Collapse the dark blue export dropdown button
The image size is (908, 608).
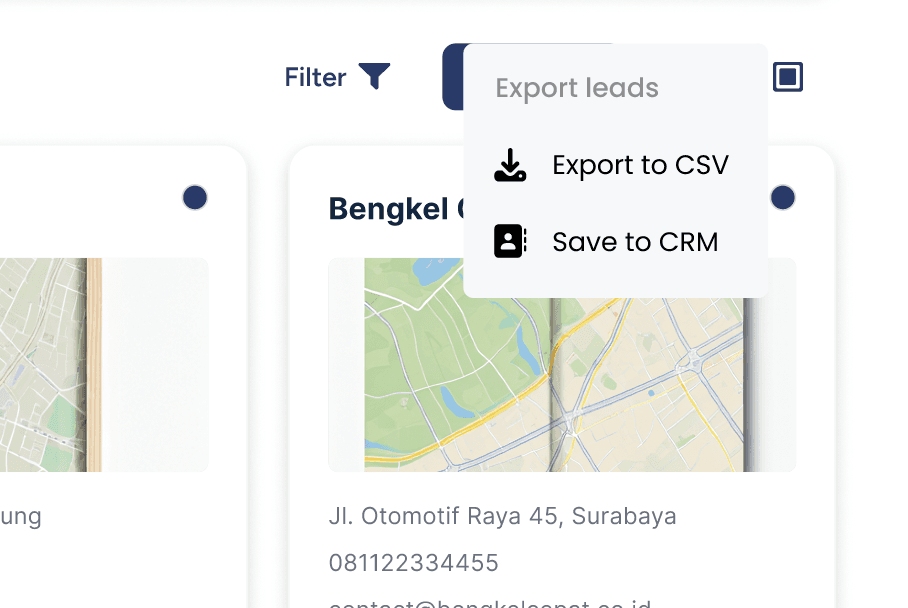[x=453, y=77]
